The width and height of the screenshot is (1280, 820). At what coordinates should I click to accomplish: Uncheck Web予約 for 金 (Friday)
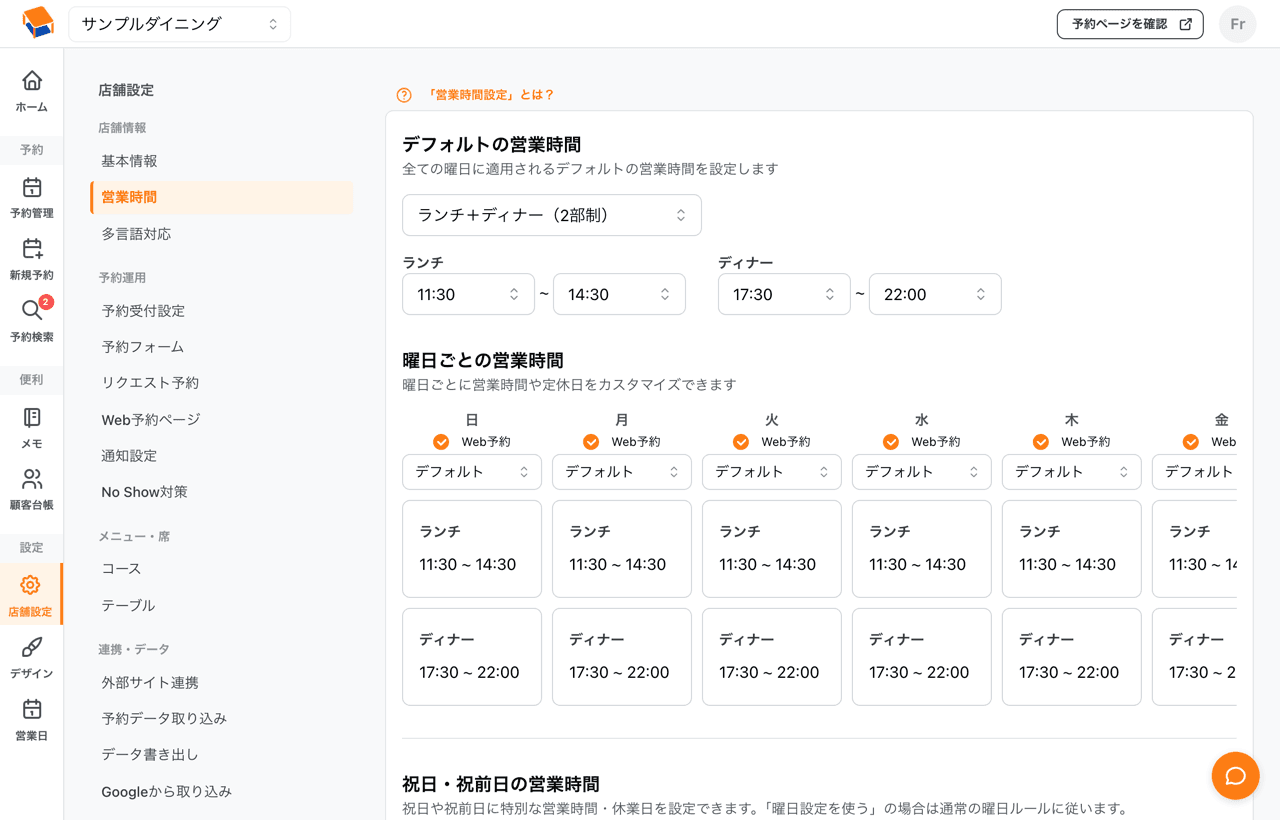coord(1191,442)
